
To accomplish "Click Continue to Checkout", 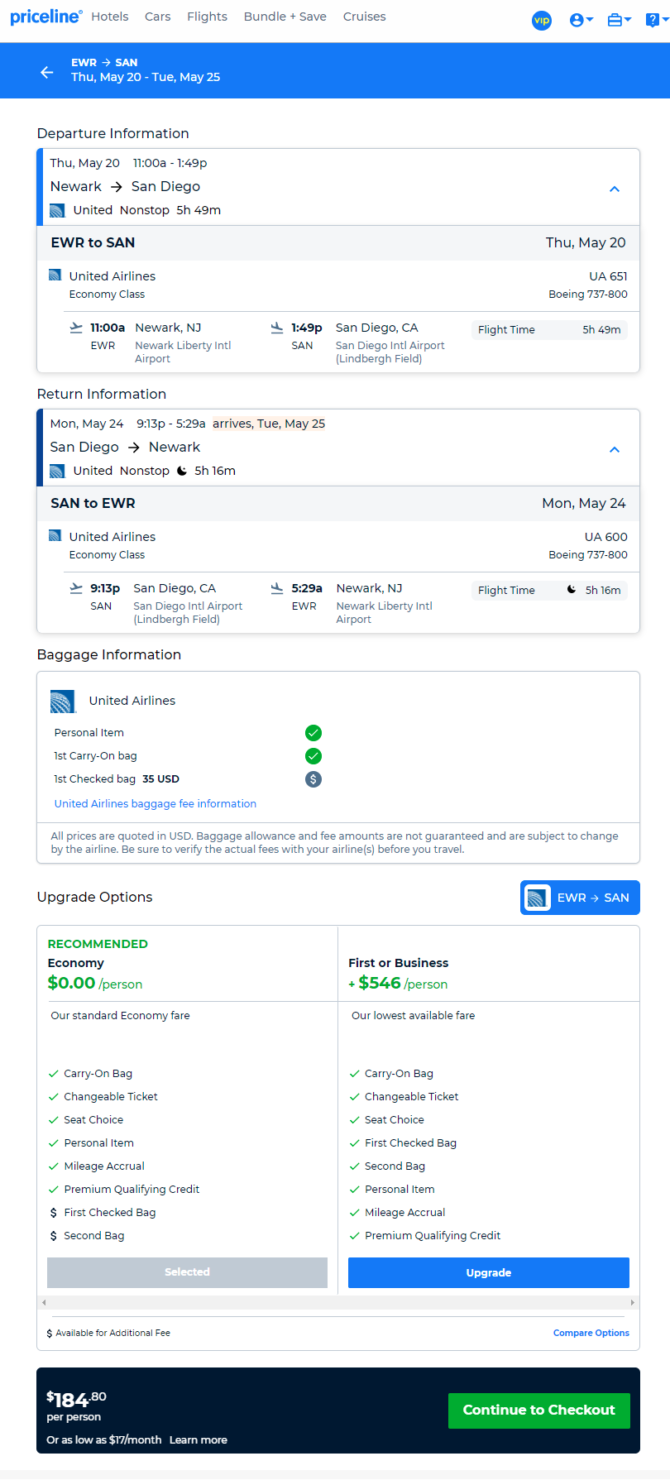I will (x=539, y=1410).
